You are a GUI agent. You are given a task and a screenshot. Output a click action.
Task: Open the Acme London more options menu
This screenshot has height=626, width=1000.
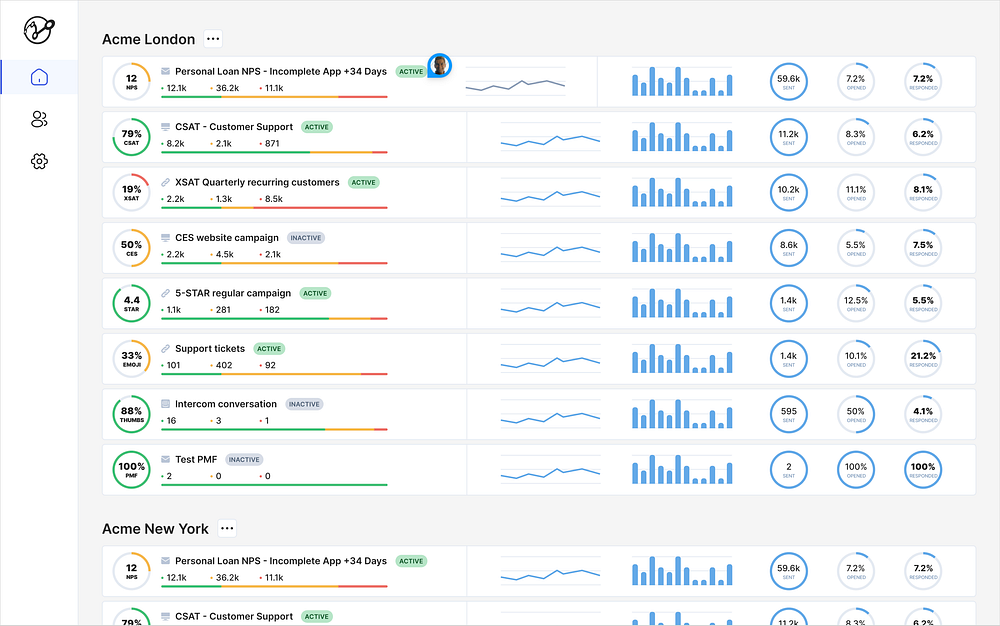point(213,39)
